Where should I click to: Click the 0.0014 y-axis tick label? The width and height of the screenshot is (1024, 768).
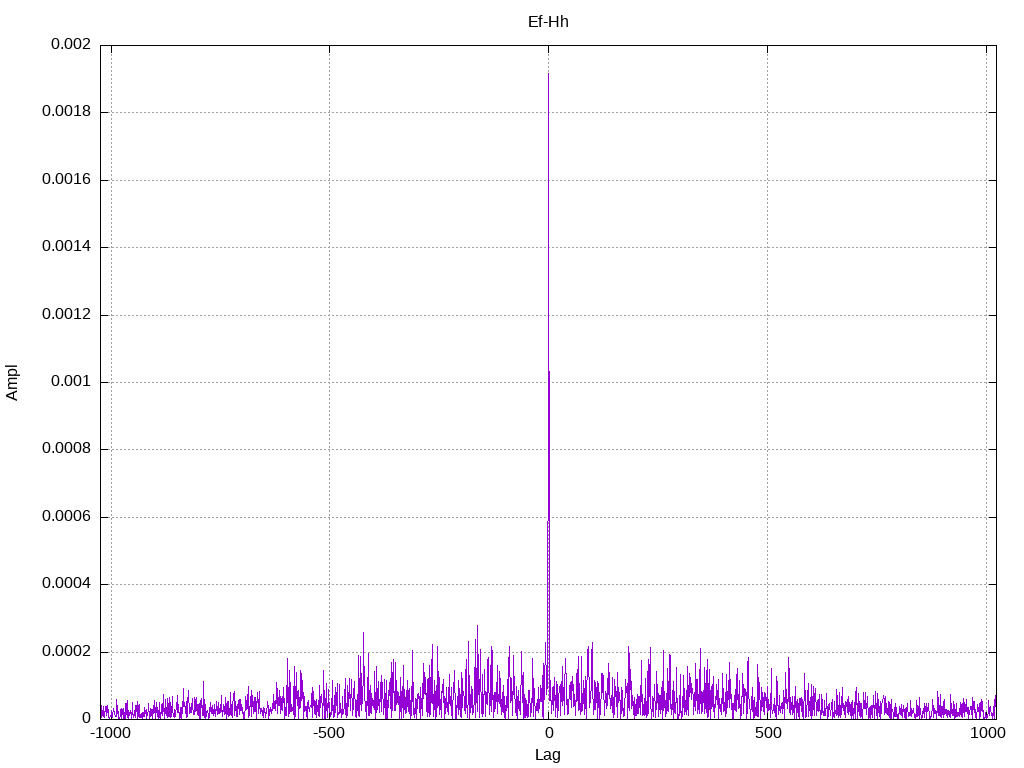point(66,247)
